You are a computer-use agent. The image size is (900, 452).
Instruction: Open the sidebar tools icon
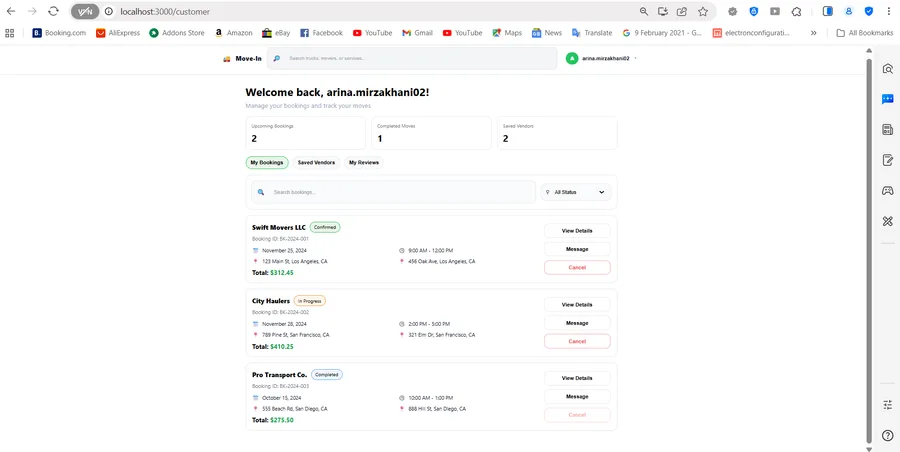tap(887, 221)
